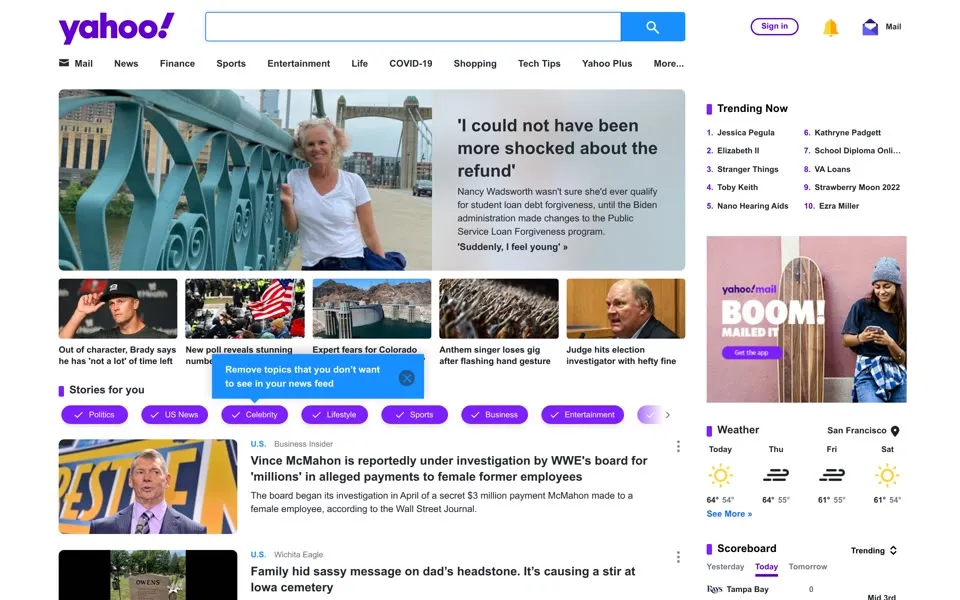Viewport: 960px width, 600px height.
Task: Toggle the Lifestyle topic chip
Action: coord(334,414)
